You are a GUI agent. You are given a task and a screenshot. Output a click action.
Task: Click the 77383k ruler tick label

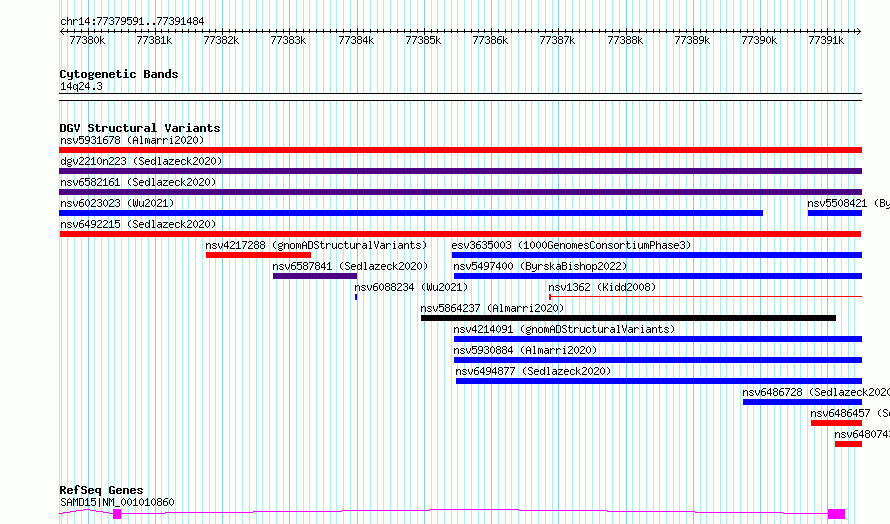click(288, 41)
